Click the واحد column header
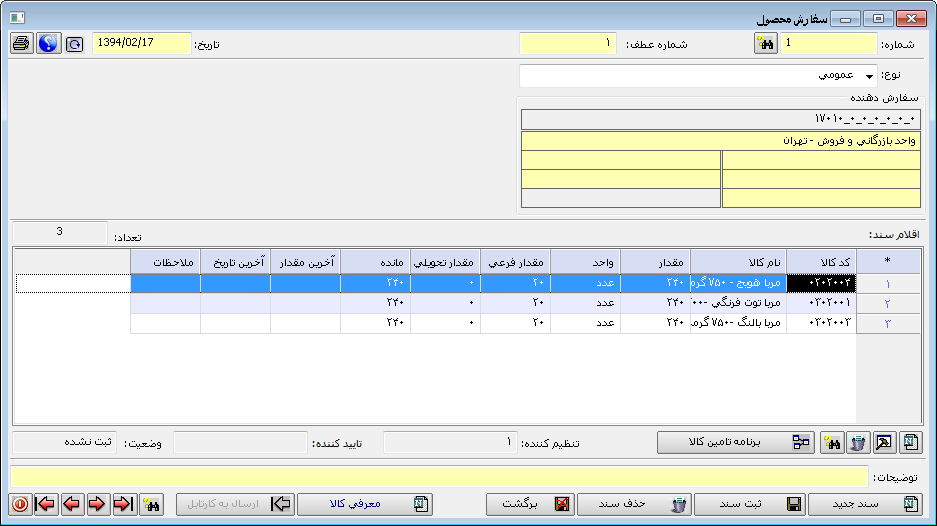The width and height of the screenshot is (937, 526). 585,262
